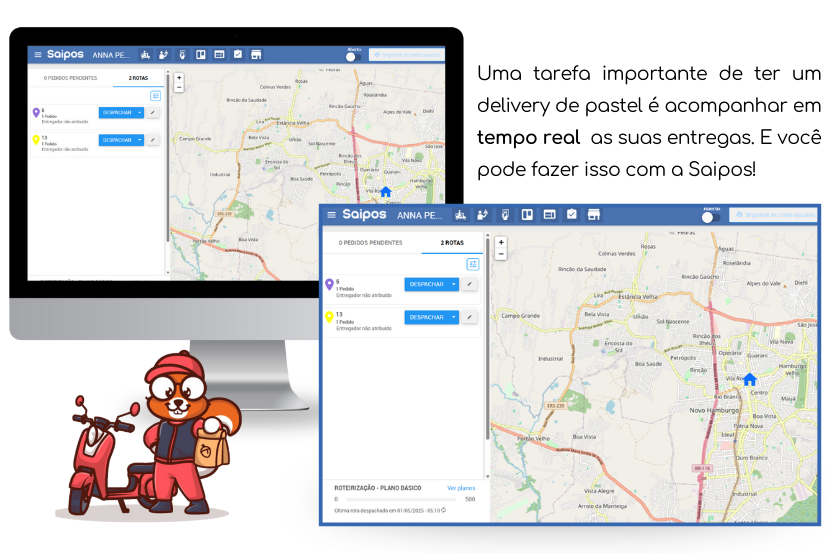Expand Despachar arrow for route 5 on monitor

pyautogui.click(x=140, y=113)
